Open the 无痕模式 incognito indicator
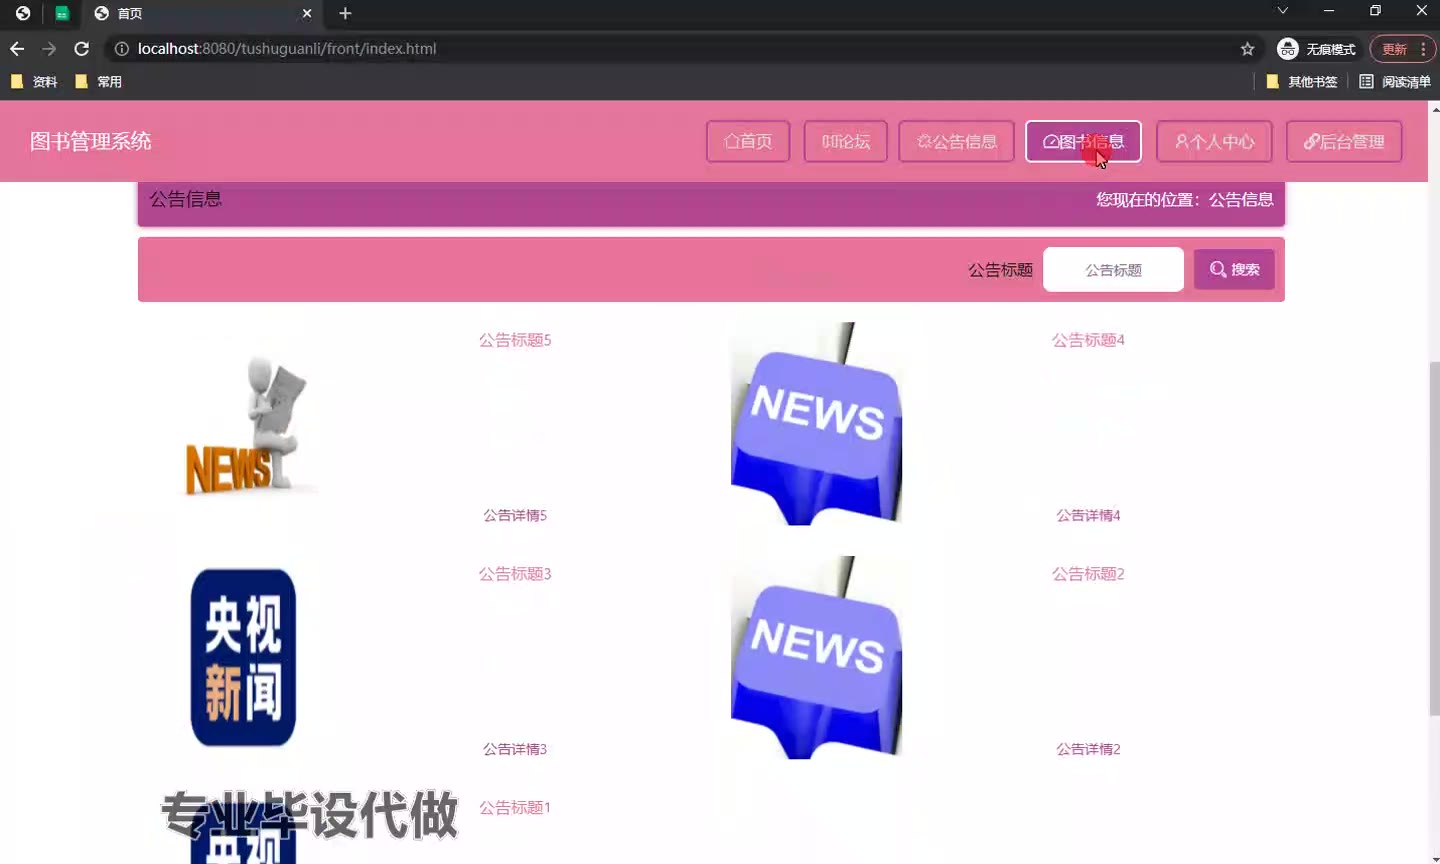 (1316, 49)
